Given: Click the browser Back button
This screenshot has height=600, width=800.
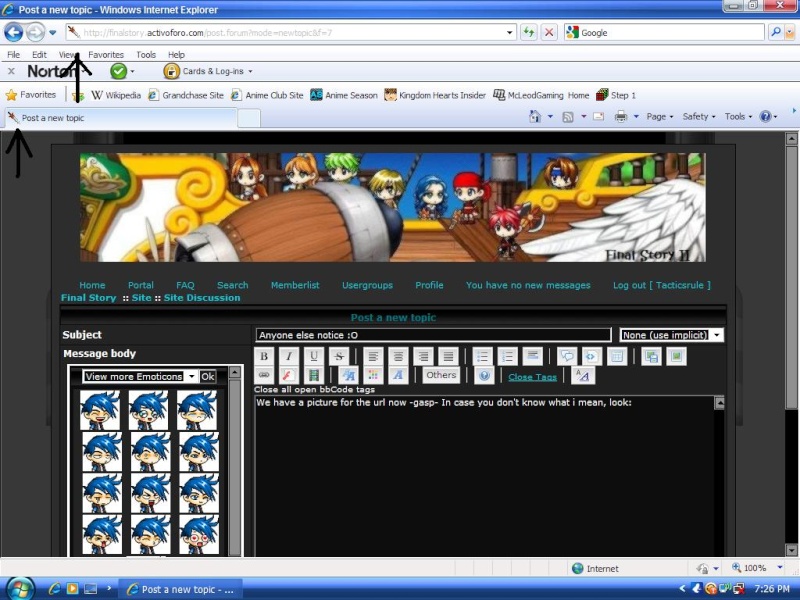Looking at the screenshot, I should pos(13,33).
